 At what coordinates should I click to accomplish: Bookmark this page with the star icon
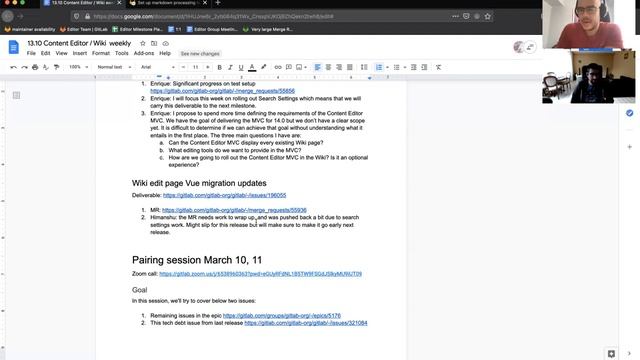[488, 16]
